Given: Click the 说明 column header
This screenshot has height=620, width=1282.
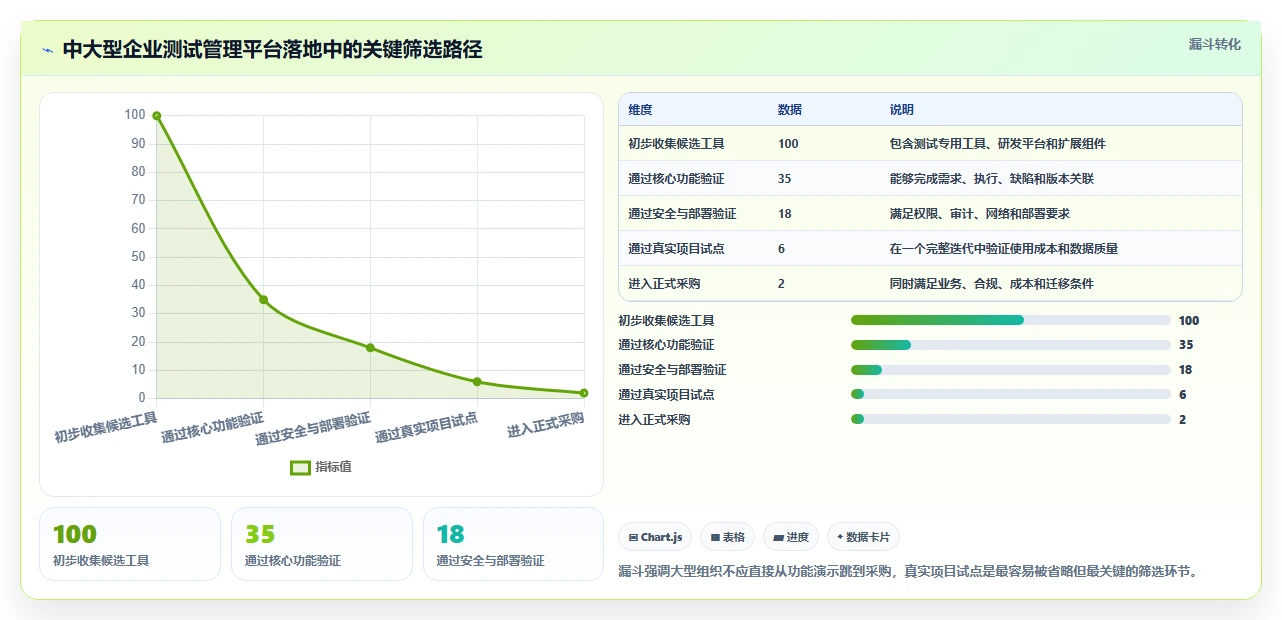Looking at the screenshot, I should 902,110.
